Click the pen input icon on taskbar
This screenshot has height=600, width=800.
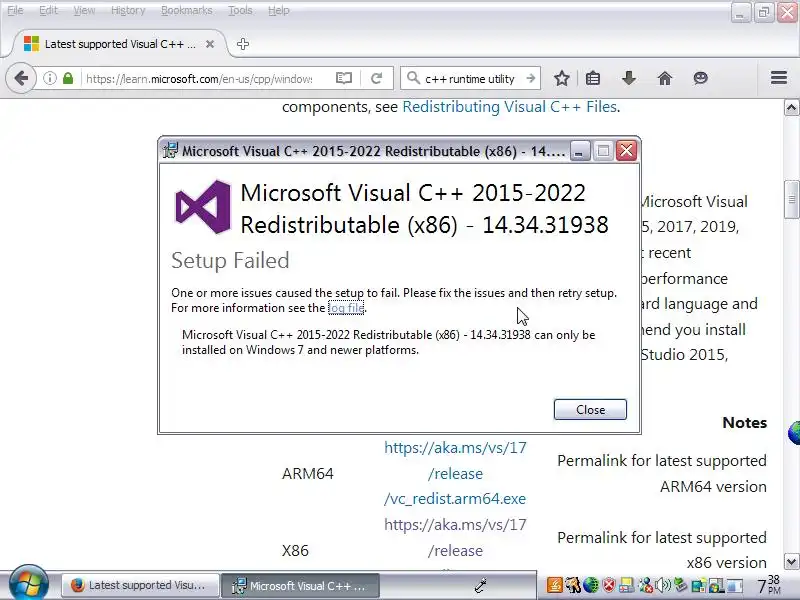point(480,585)
